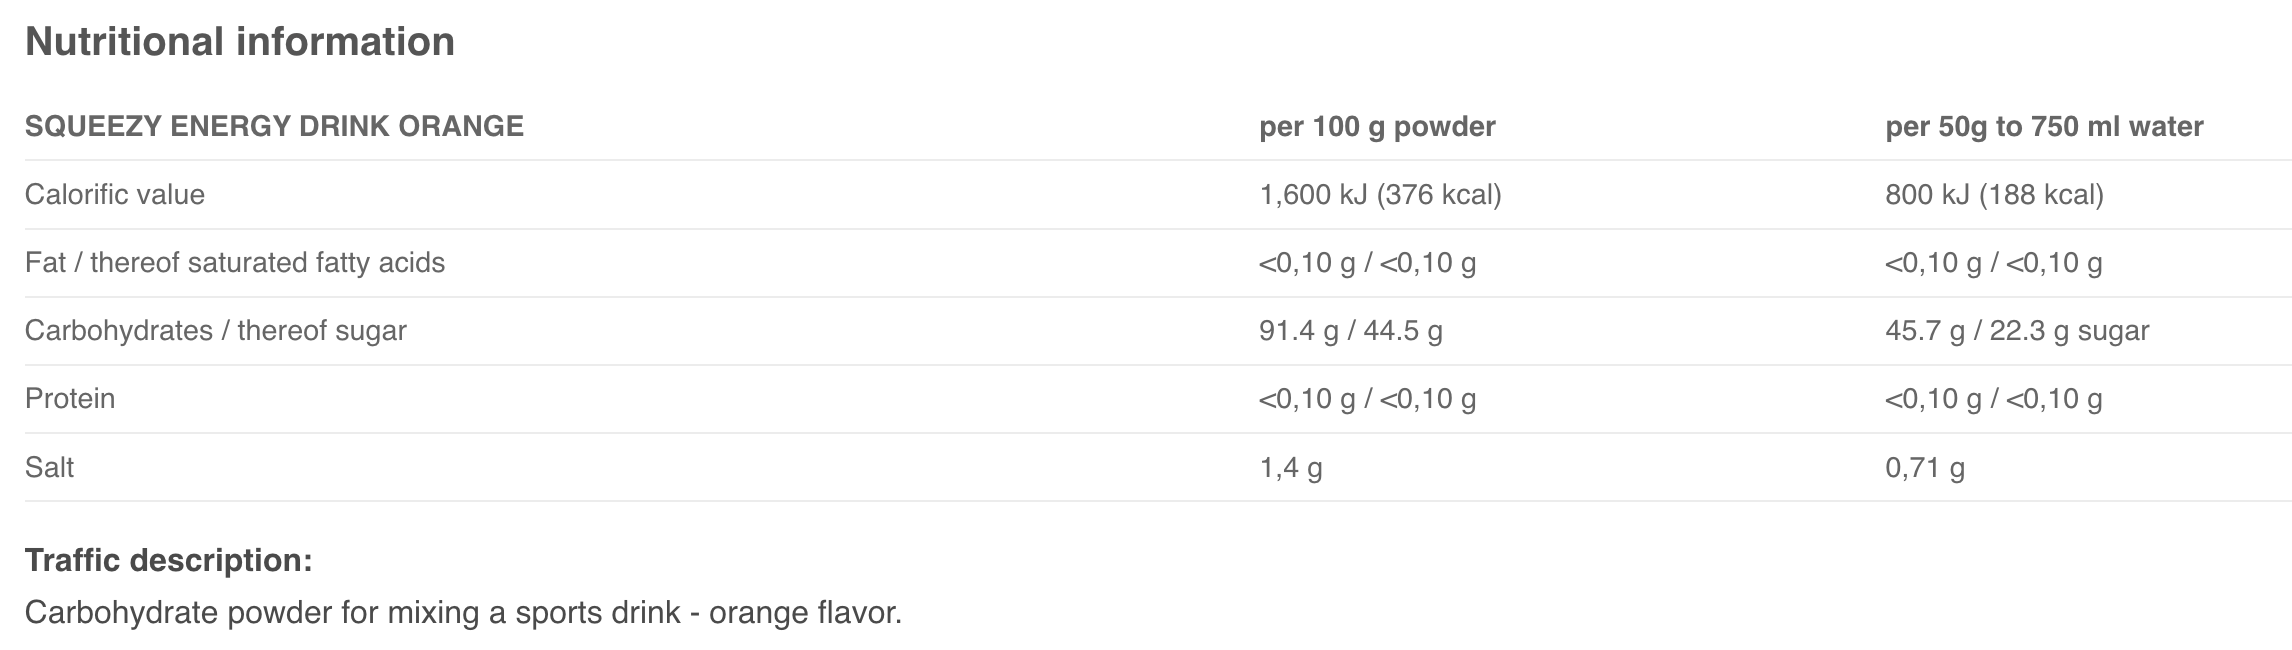Click the Carbohydrate powder description sentence
The height and width of the screenshot is (650, 2292).
pos(463,612)
